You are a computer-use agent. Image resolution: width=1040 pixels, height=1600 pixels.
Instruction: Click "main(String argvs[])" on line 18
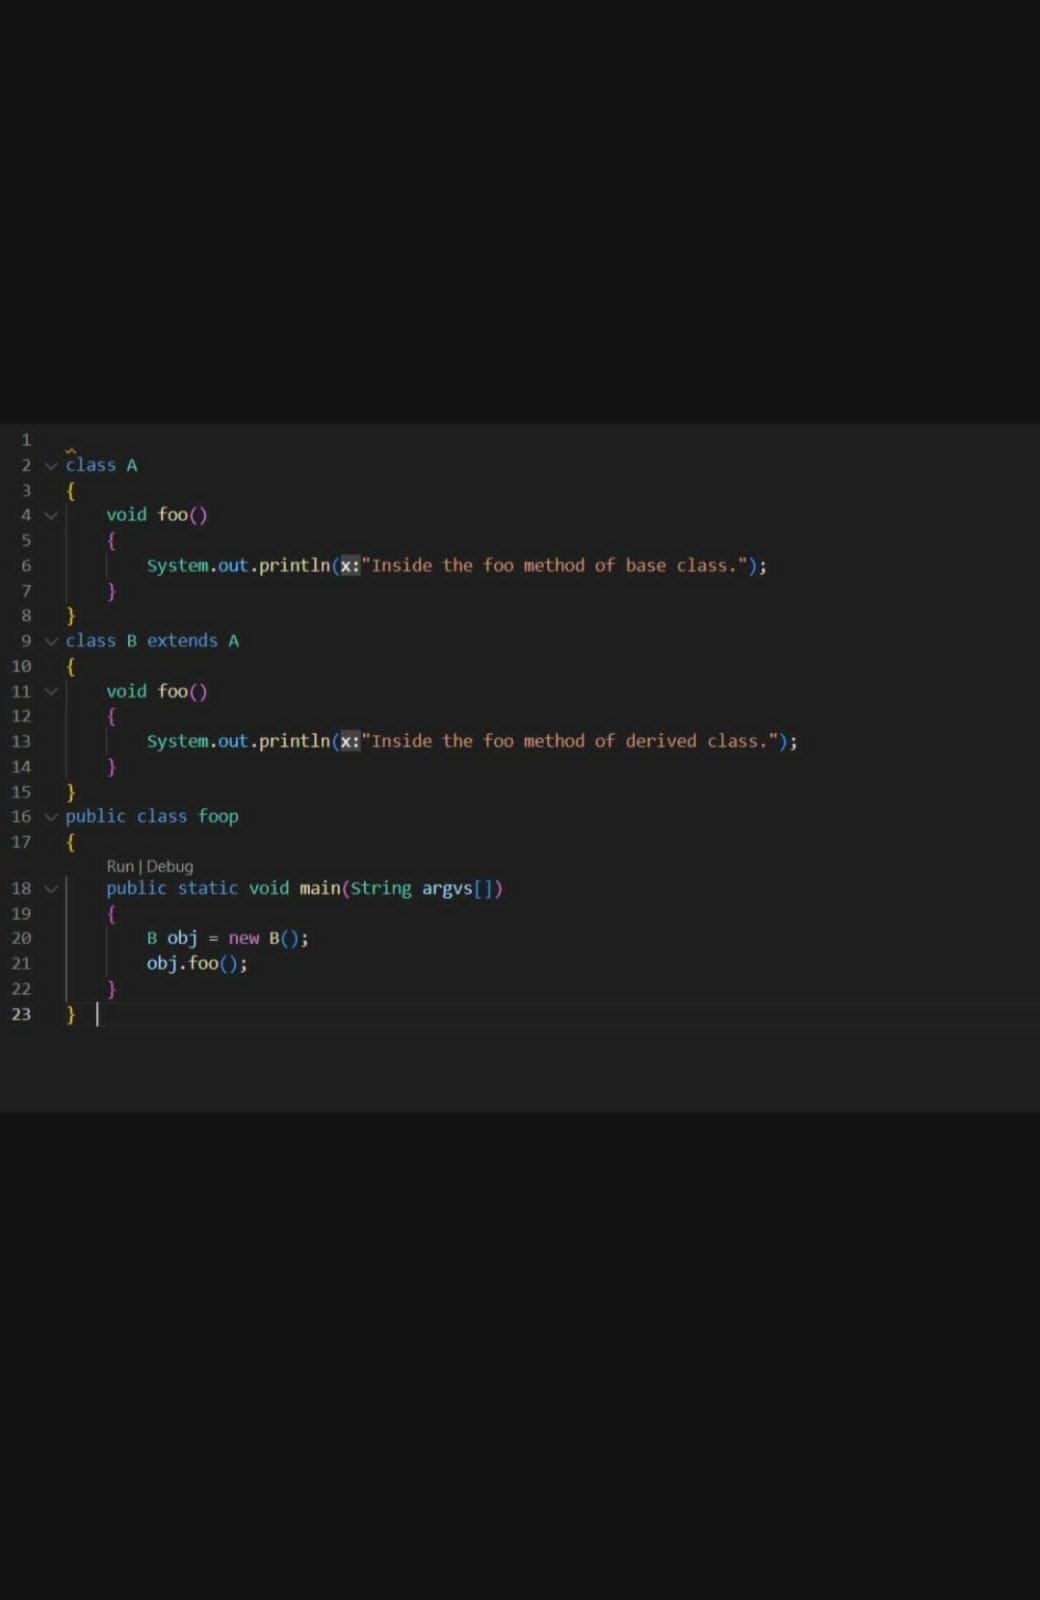click(401, 888)
